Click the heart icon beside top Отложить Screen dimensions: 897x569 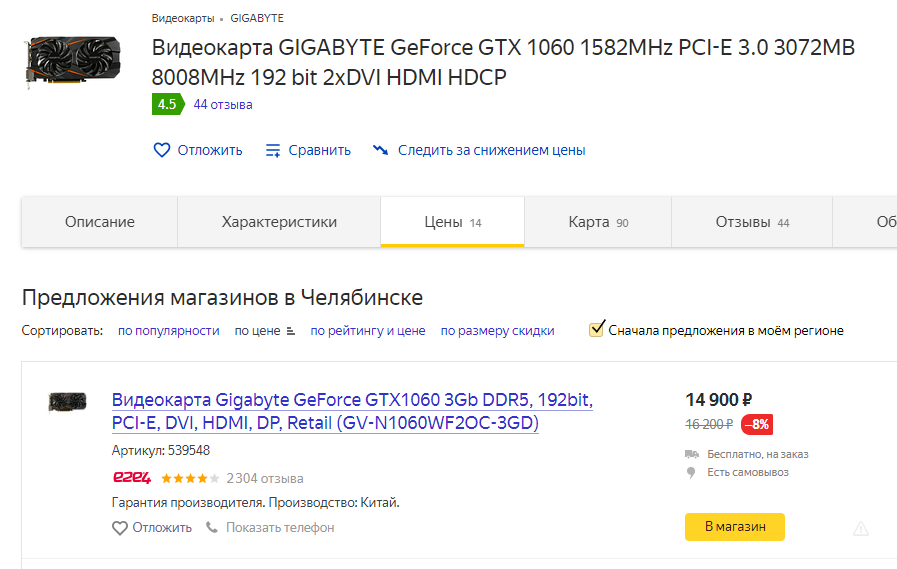(x=162, y=150)
